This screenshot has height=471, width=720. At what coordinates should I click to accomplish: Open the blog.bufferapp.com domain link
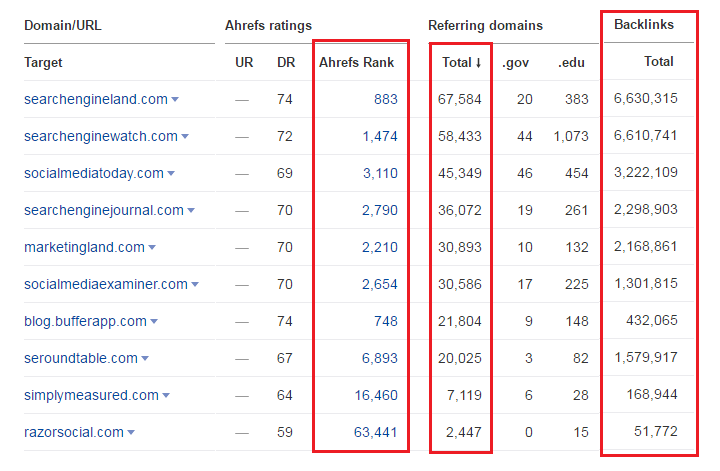(x=85, y=321)
